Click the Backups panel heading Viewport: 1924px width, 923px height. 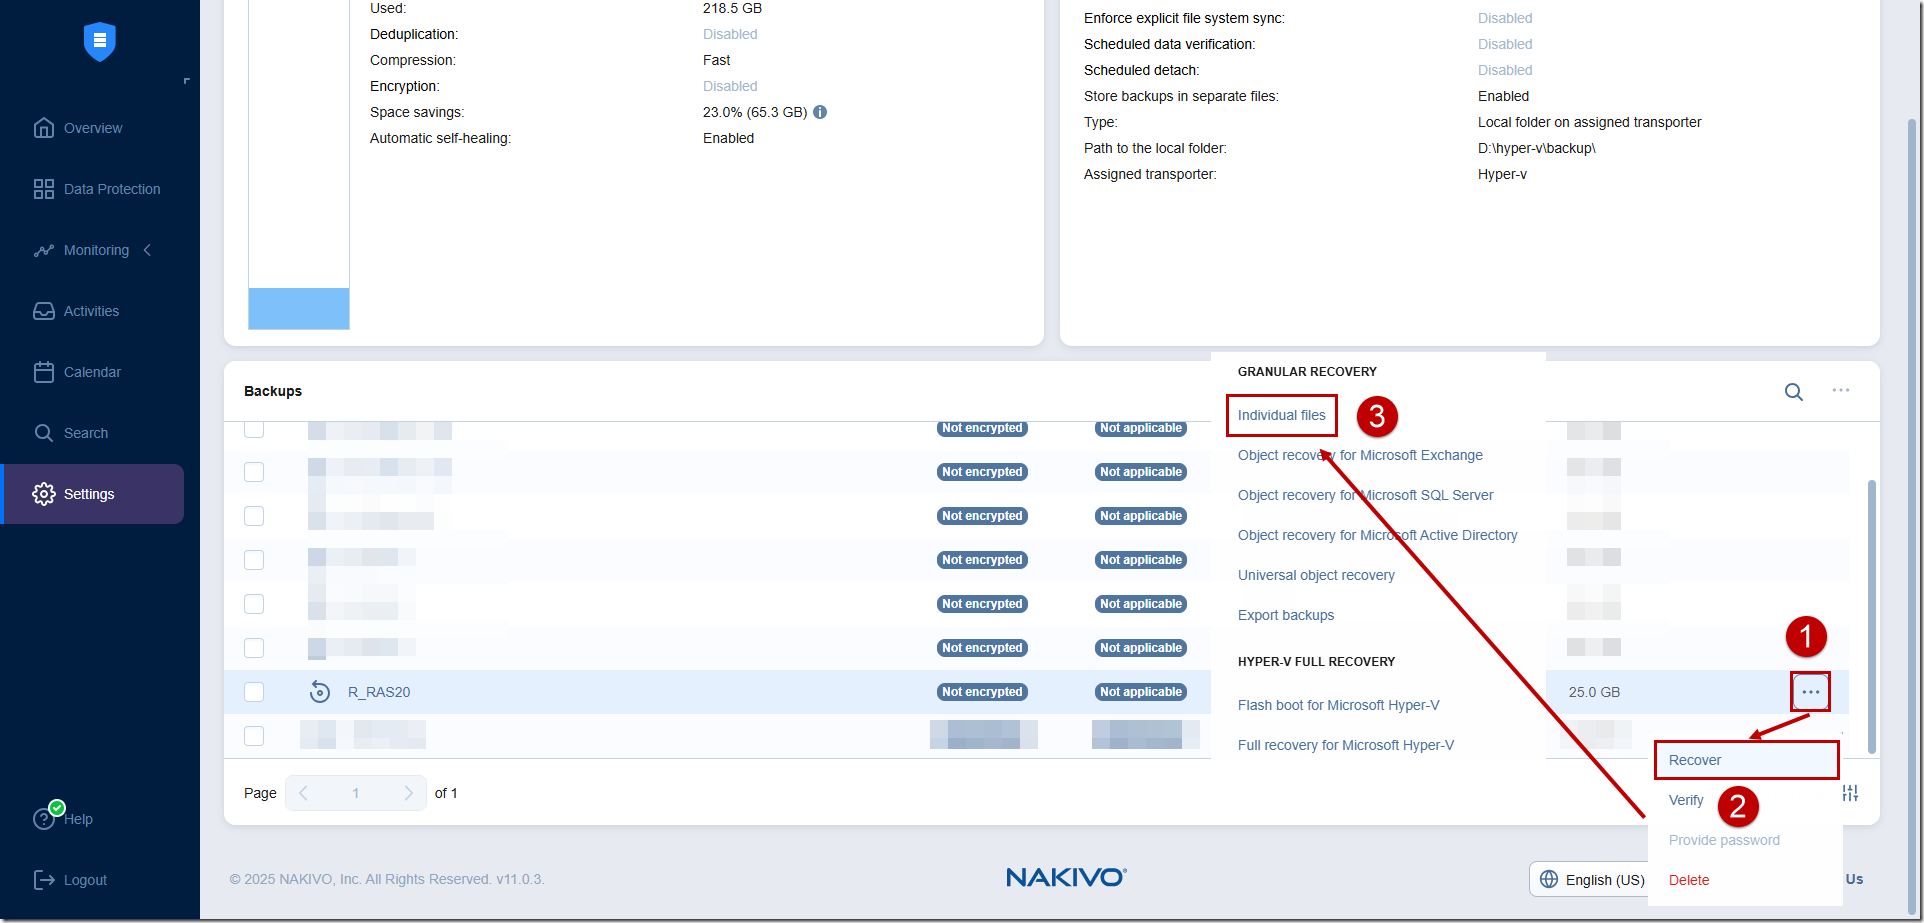coord(273,391)
